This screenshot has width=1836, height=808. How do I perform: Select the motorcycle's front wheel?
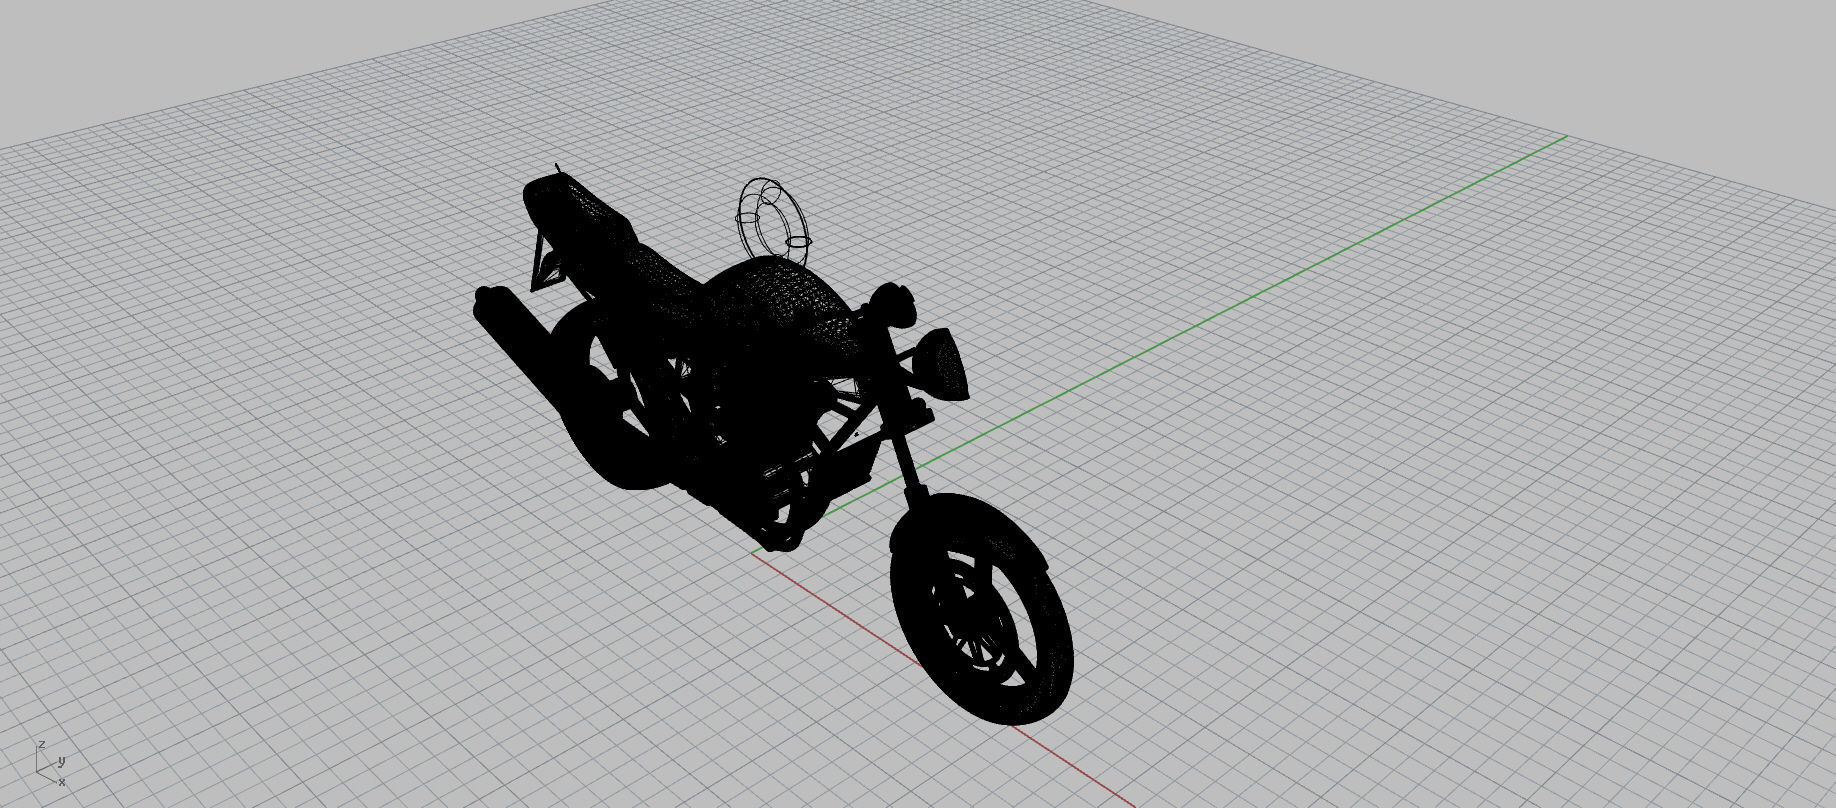point(980,608)
